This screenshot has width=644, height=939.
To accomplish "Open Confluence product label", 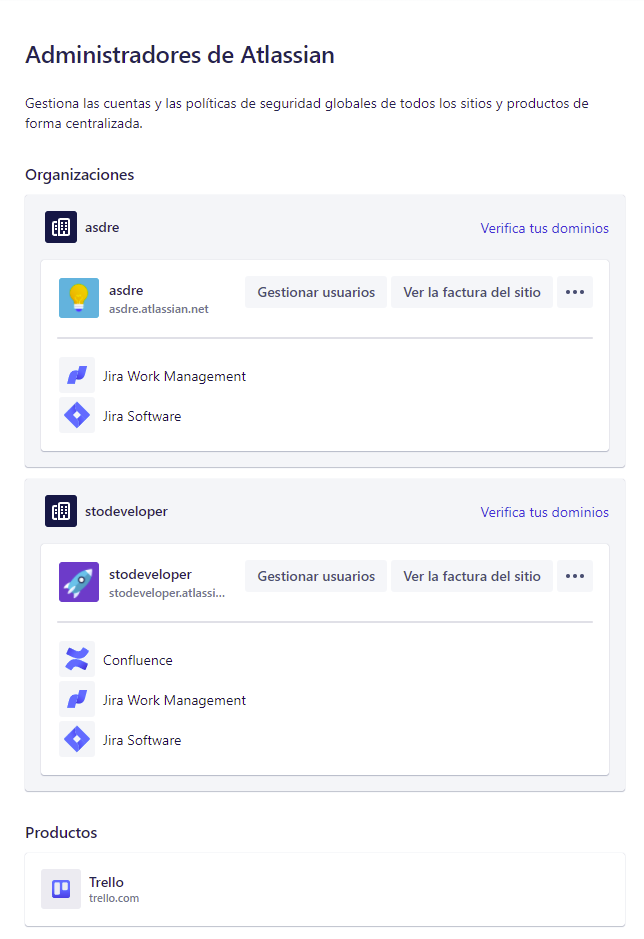I will pos(138,660).
